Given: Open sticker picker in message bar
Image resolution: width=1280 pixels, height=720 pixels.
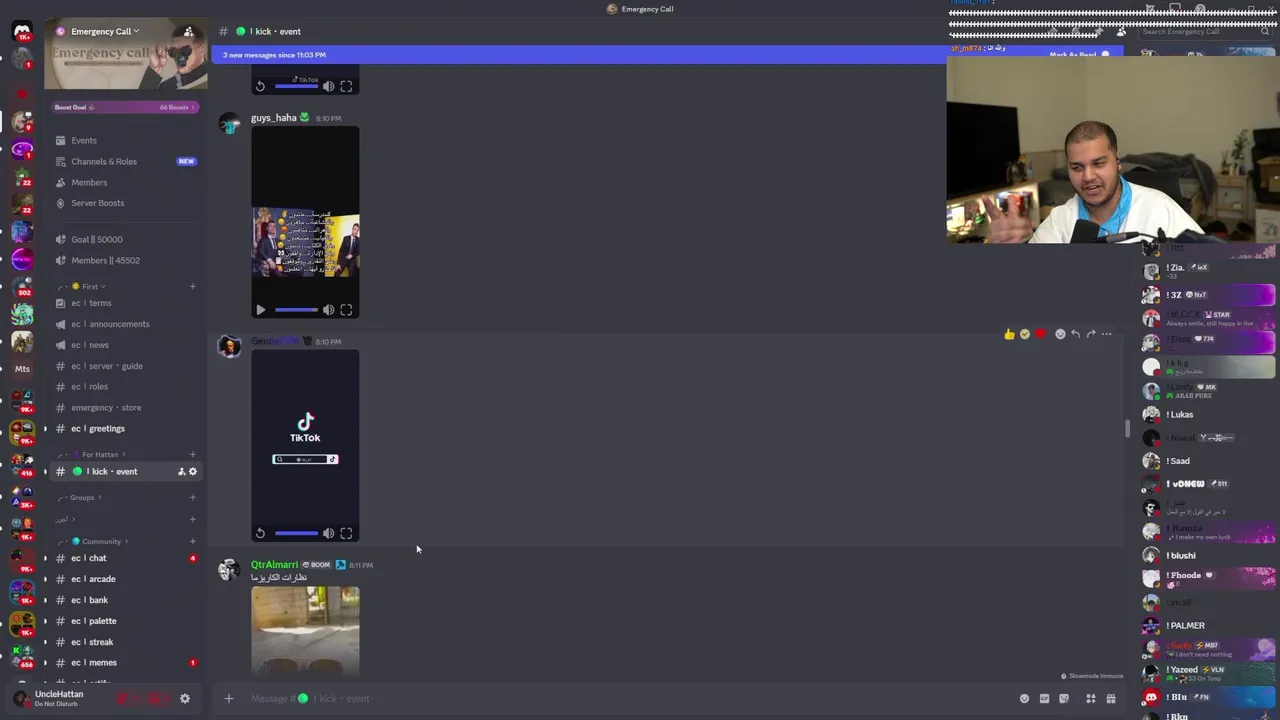Looking at the screenshot, I should pos(1064,699).
